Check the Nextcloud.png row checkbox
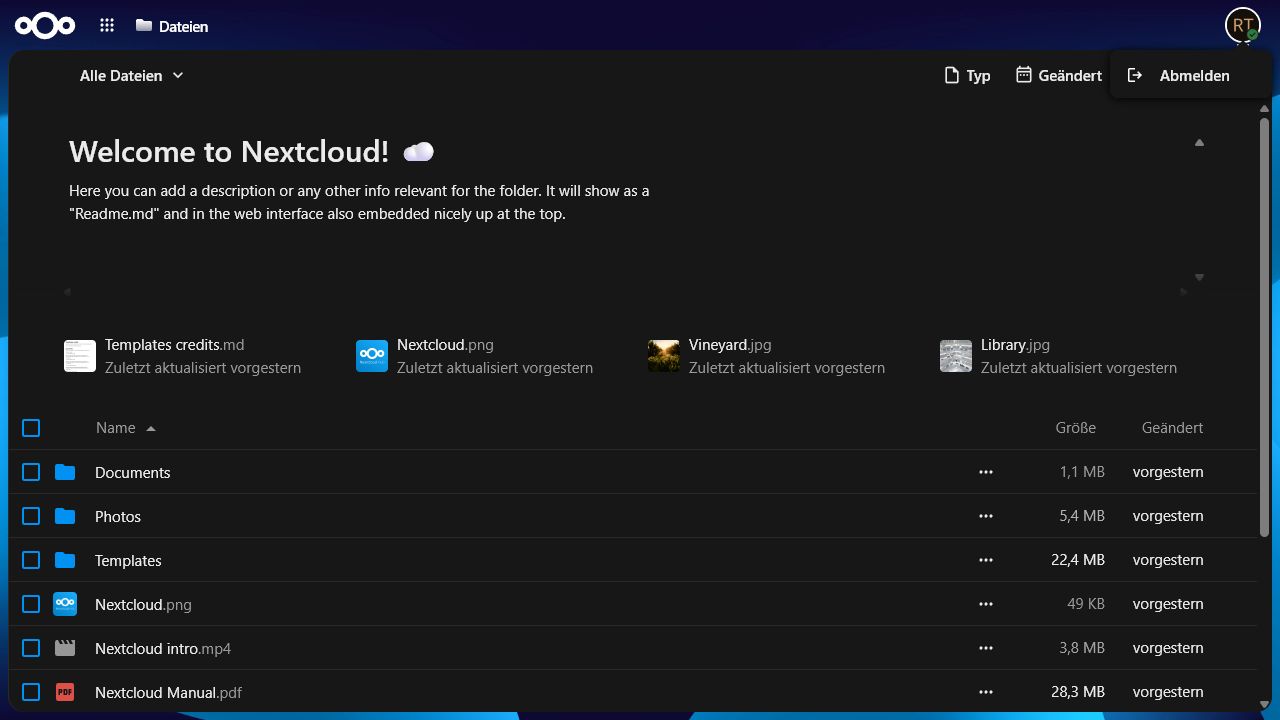 (x=31, y=604)
